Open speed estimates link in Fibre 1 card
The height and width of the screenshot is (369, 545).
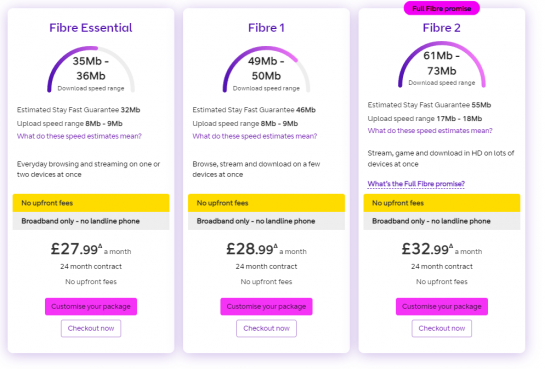pos(255,136)
